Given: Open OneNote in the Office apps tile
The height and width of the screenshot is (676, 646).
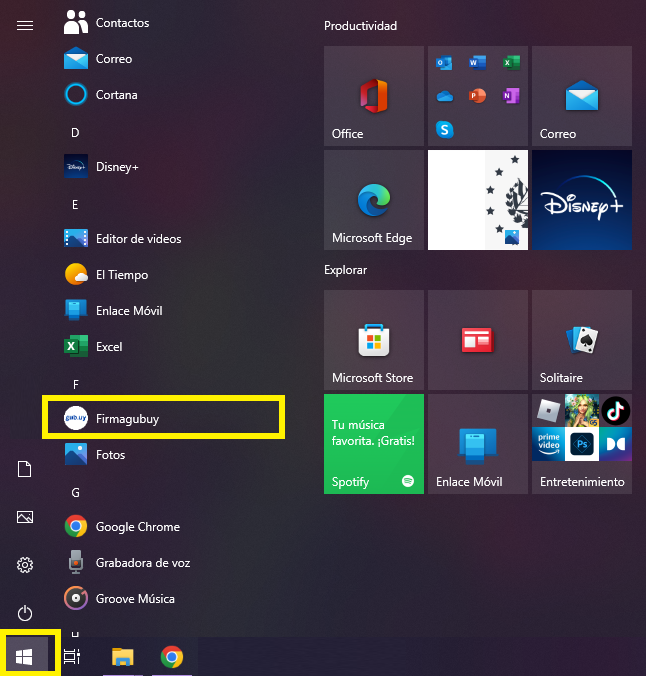Looking at the screenshot, I should (x=511, y=96).
